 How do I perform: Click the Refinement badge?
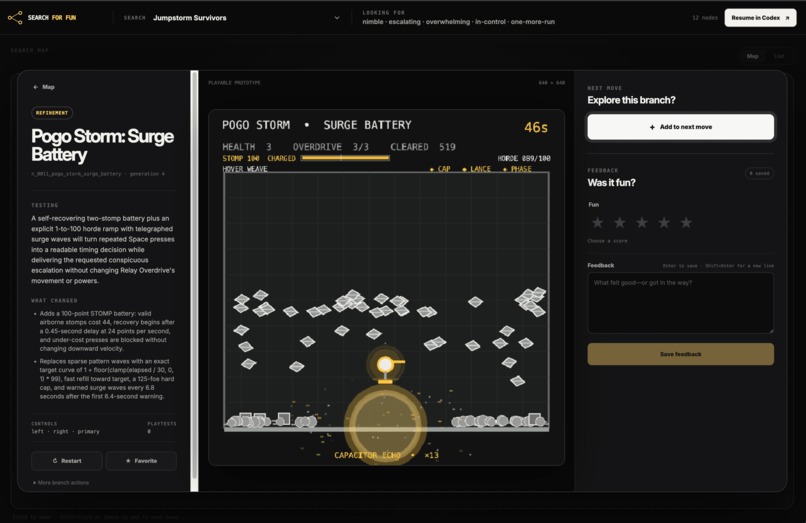[52, 113]
